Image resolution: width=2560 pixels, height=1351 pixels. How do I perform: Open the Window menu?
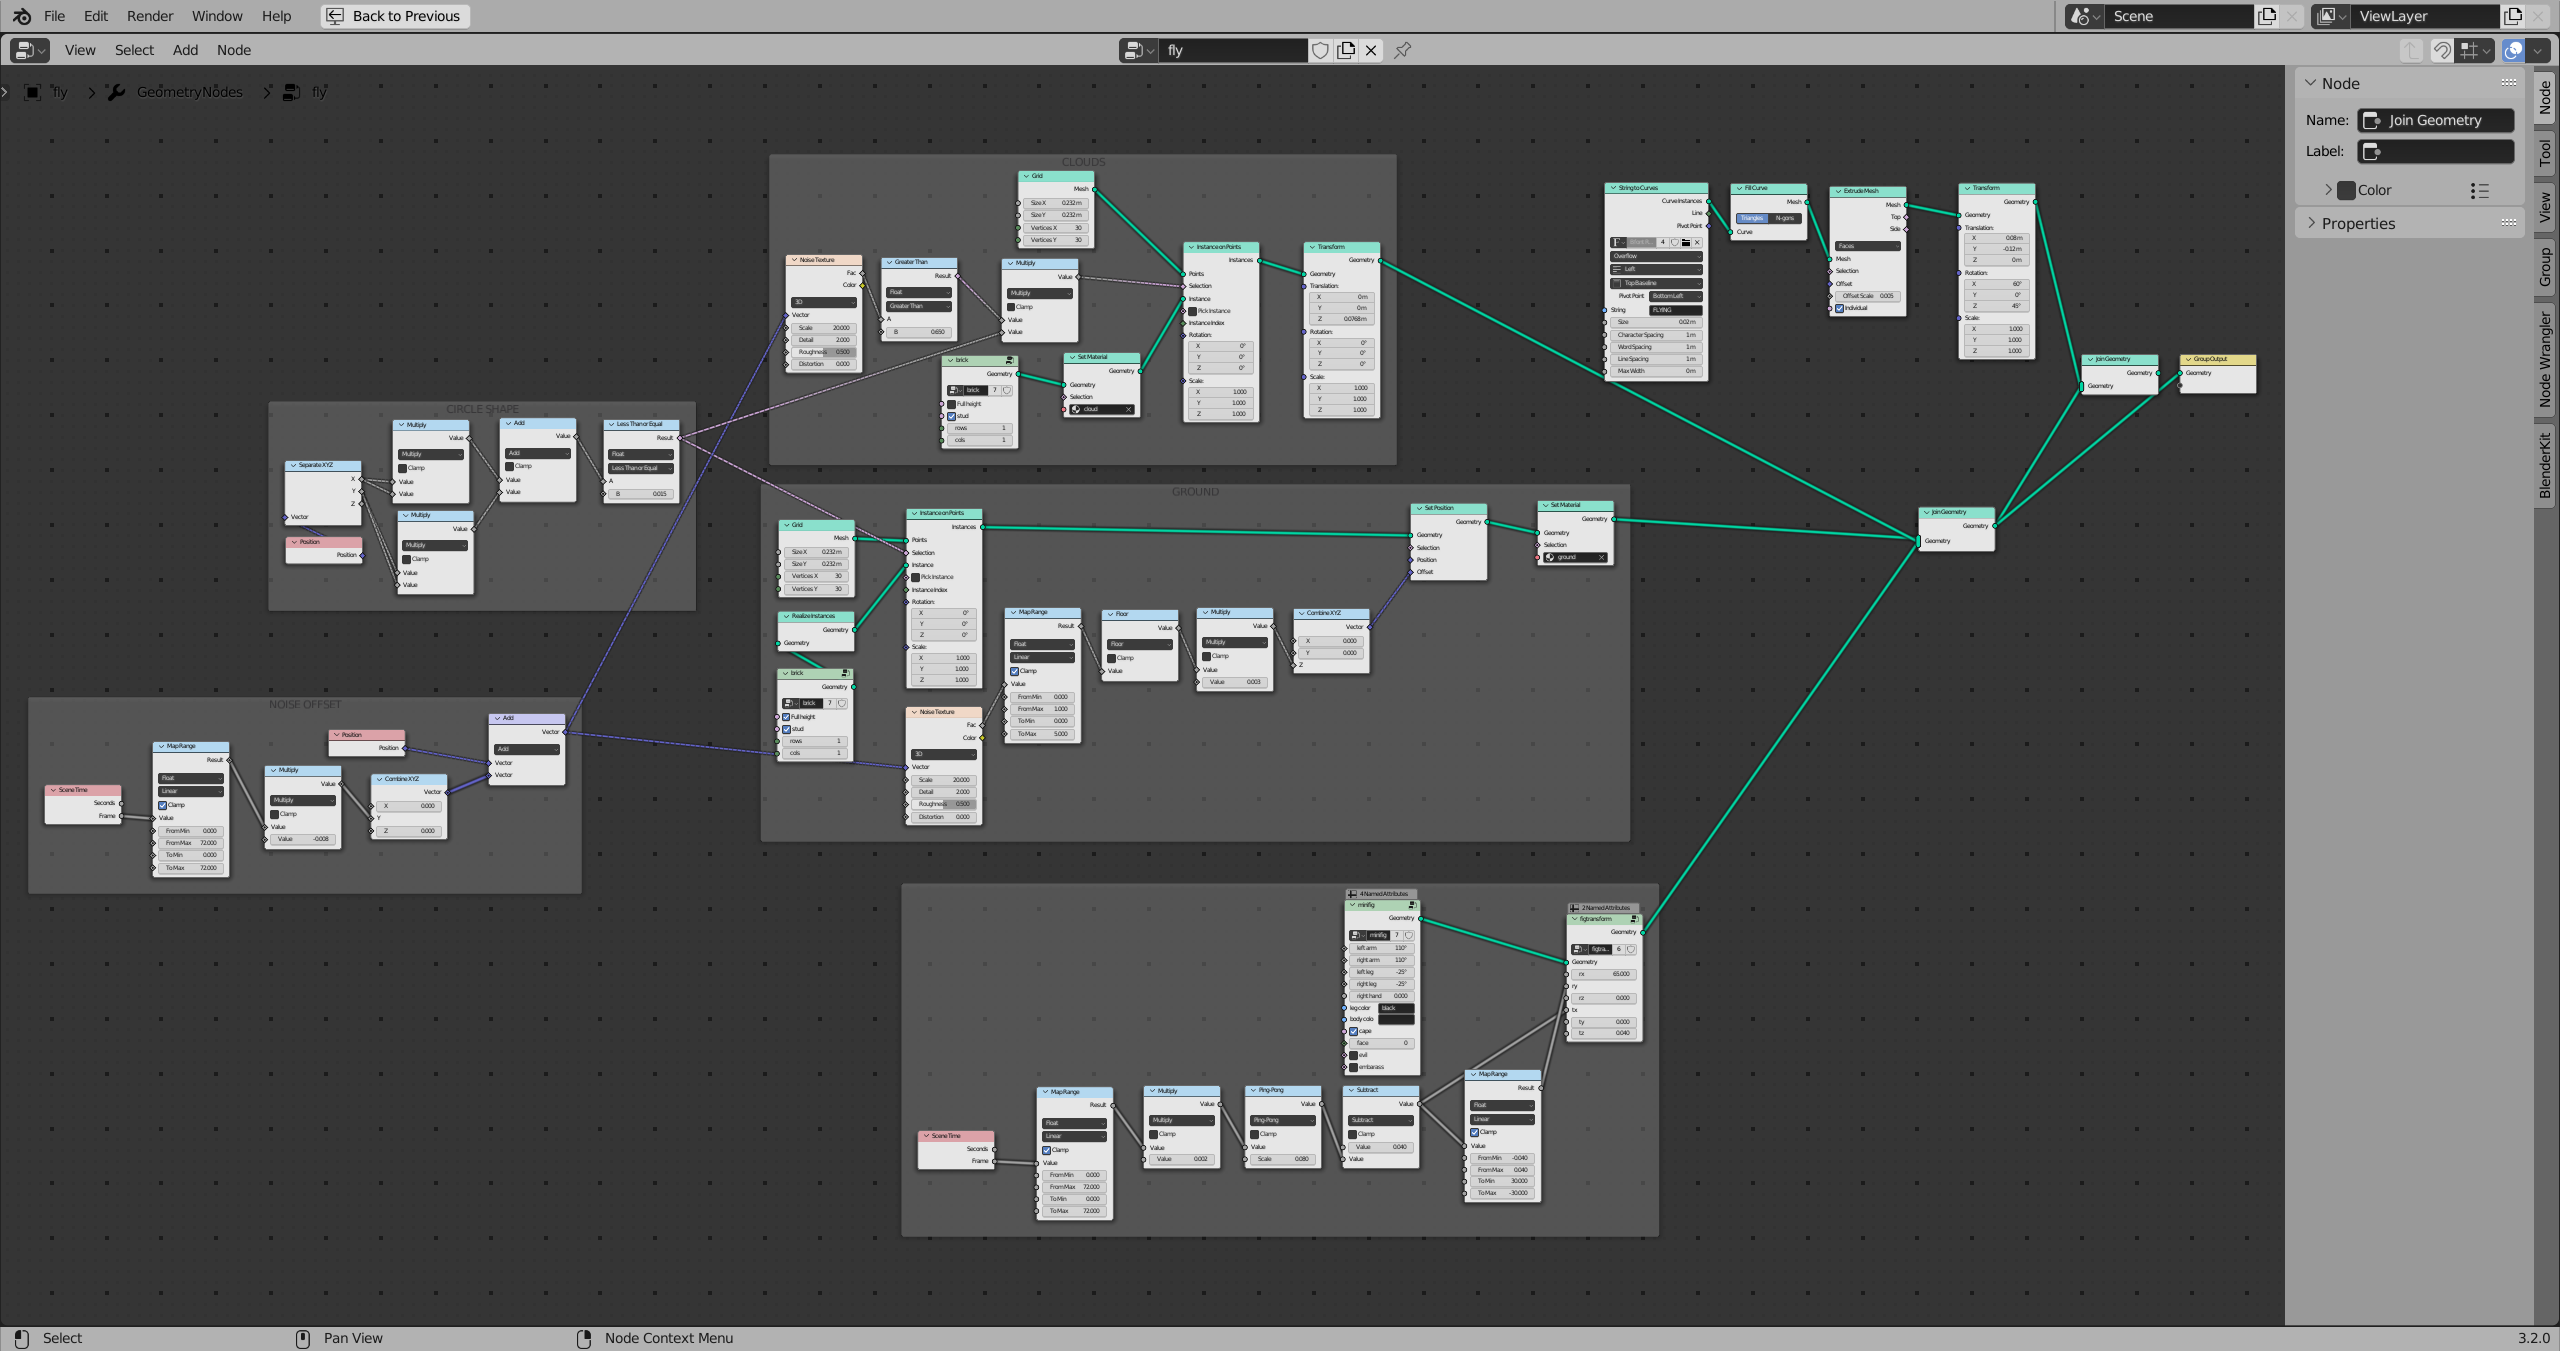[x=217, y=16]
